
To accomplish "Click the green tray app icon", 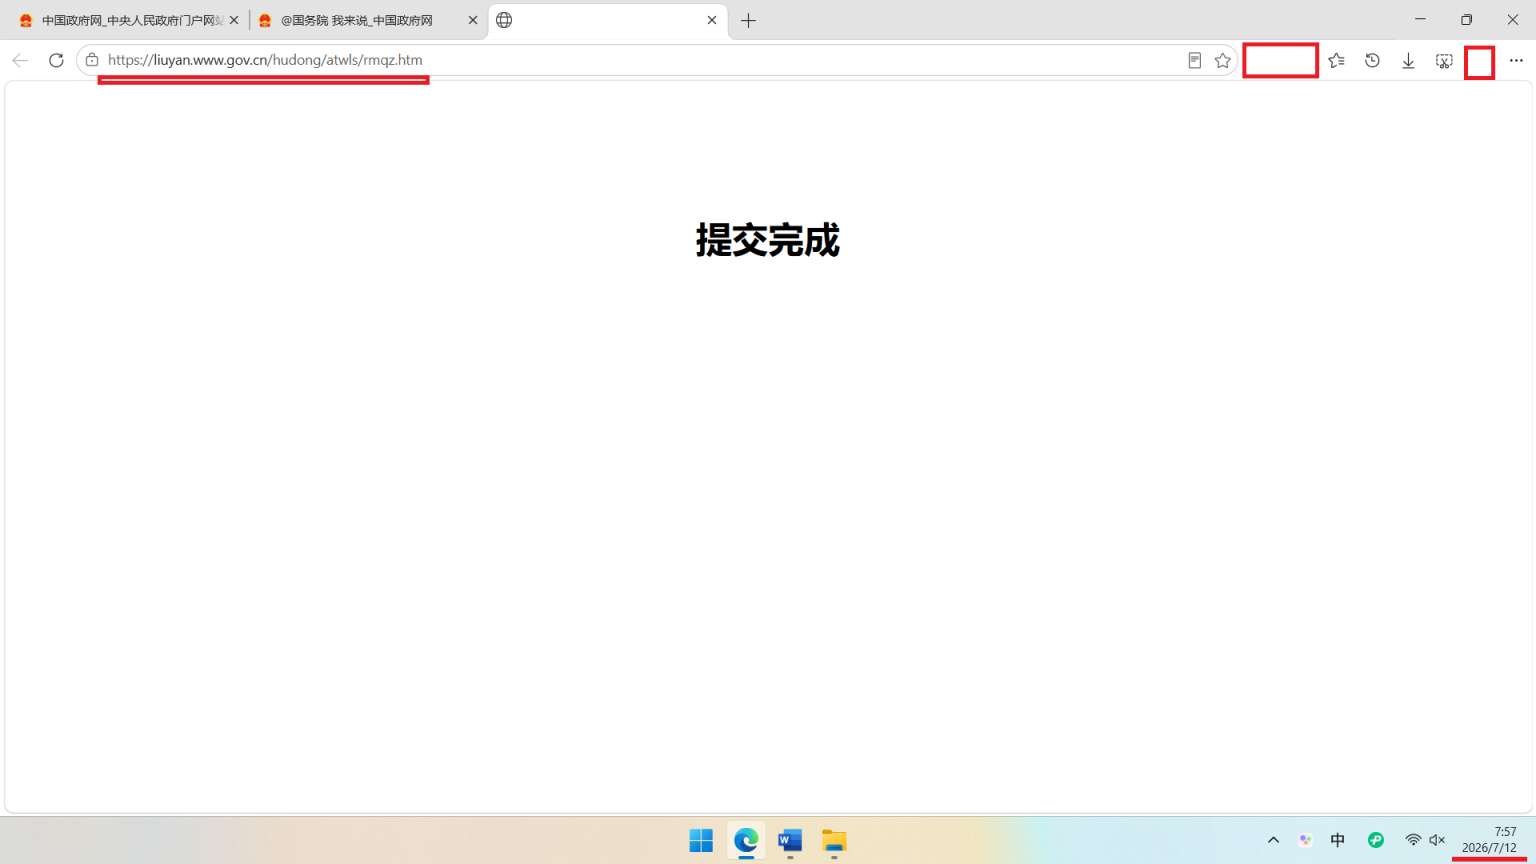I will (1376, 840).
